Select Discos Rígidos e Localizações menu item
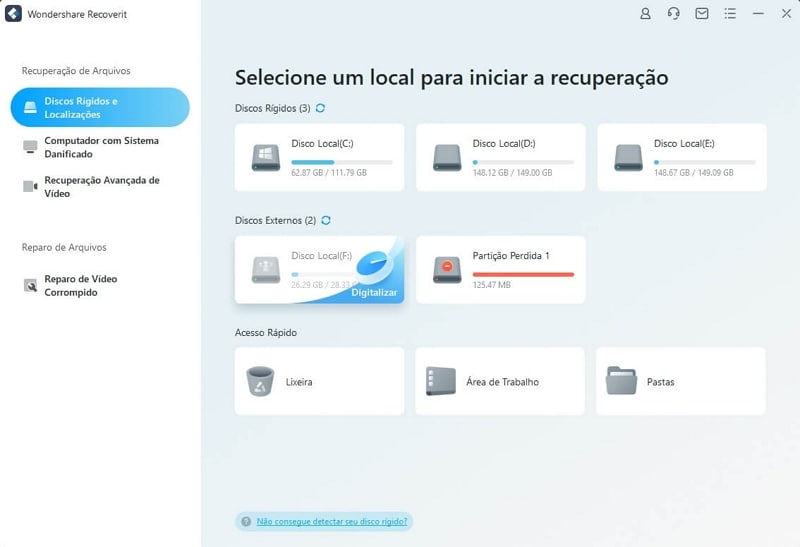Image resolution: width=800 pixels, height=547 pixels. 100,107
